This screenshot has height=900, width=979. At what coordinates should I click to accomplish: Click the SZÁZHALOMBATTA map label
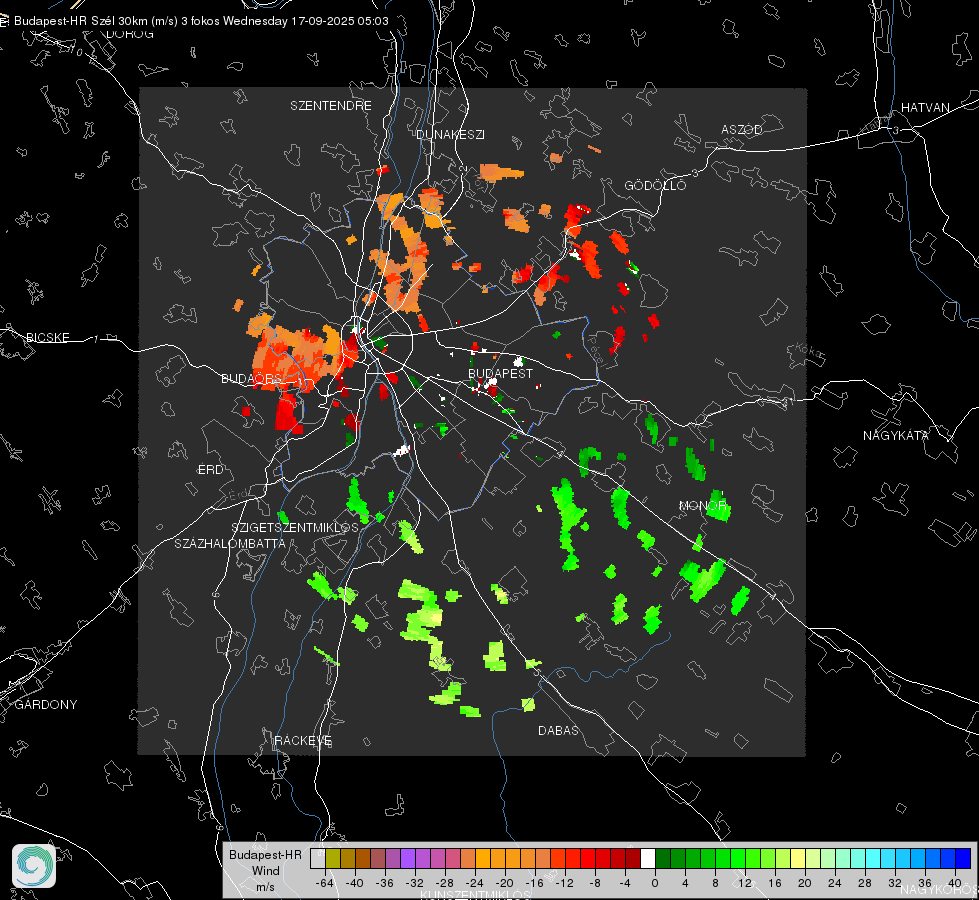coord(230,543)
